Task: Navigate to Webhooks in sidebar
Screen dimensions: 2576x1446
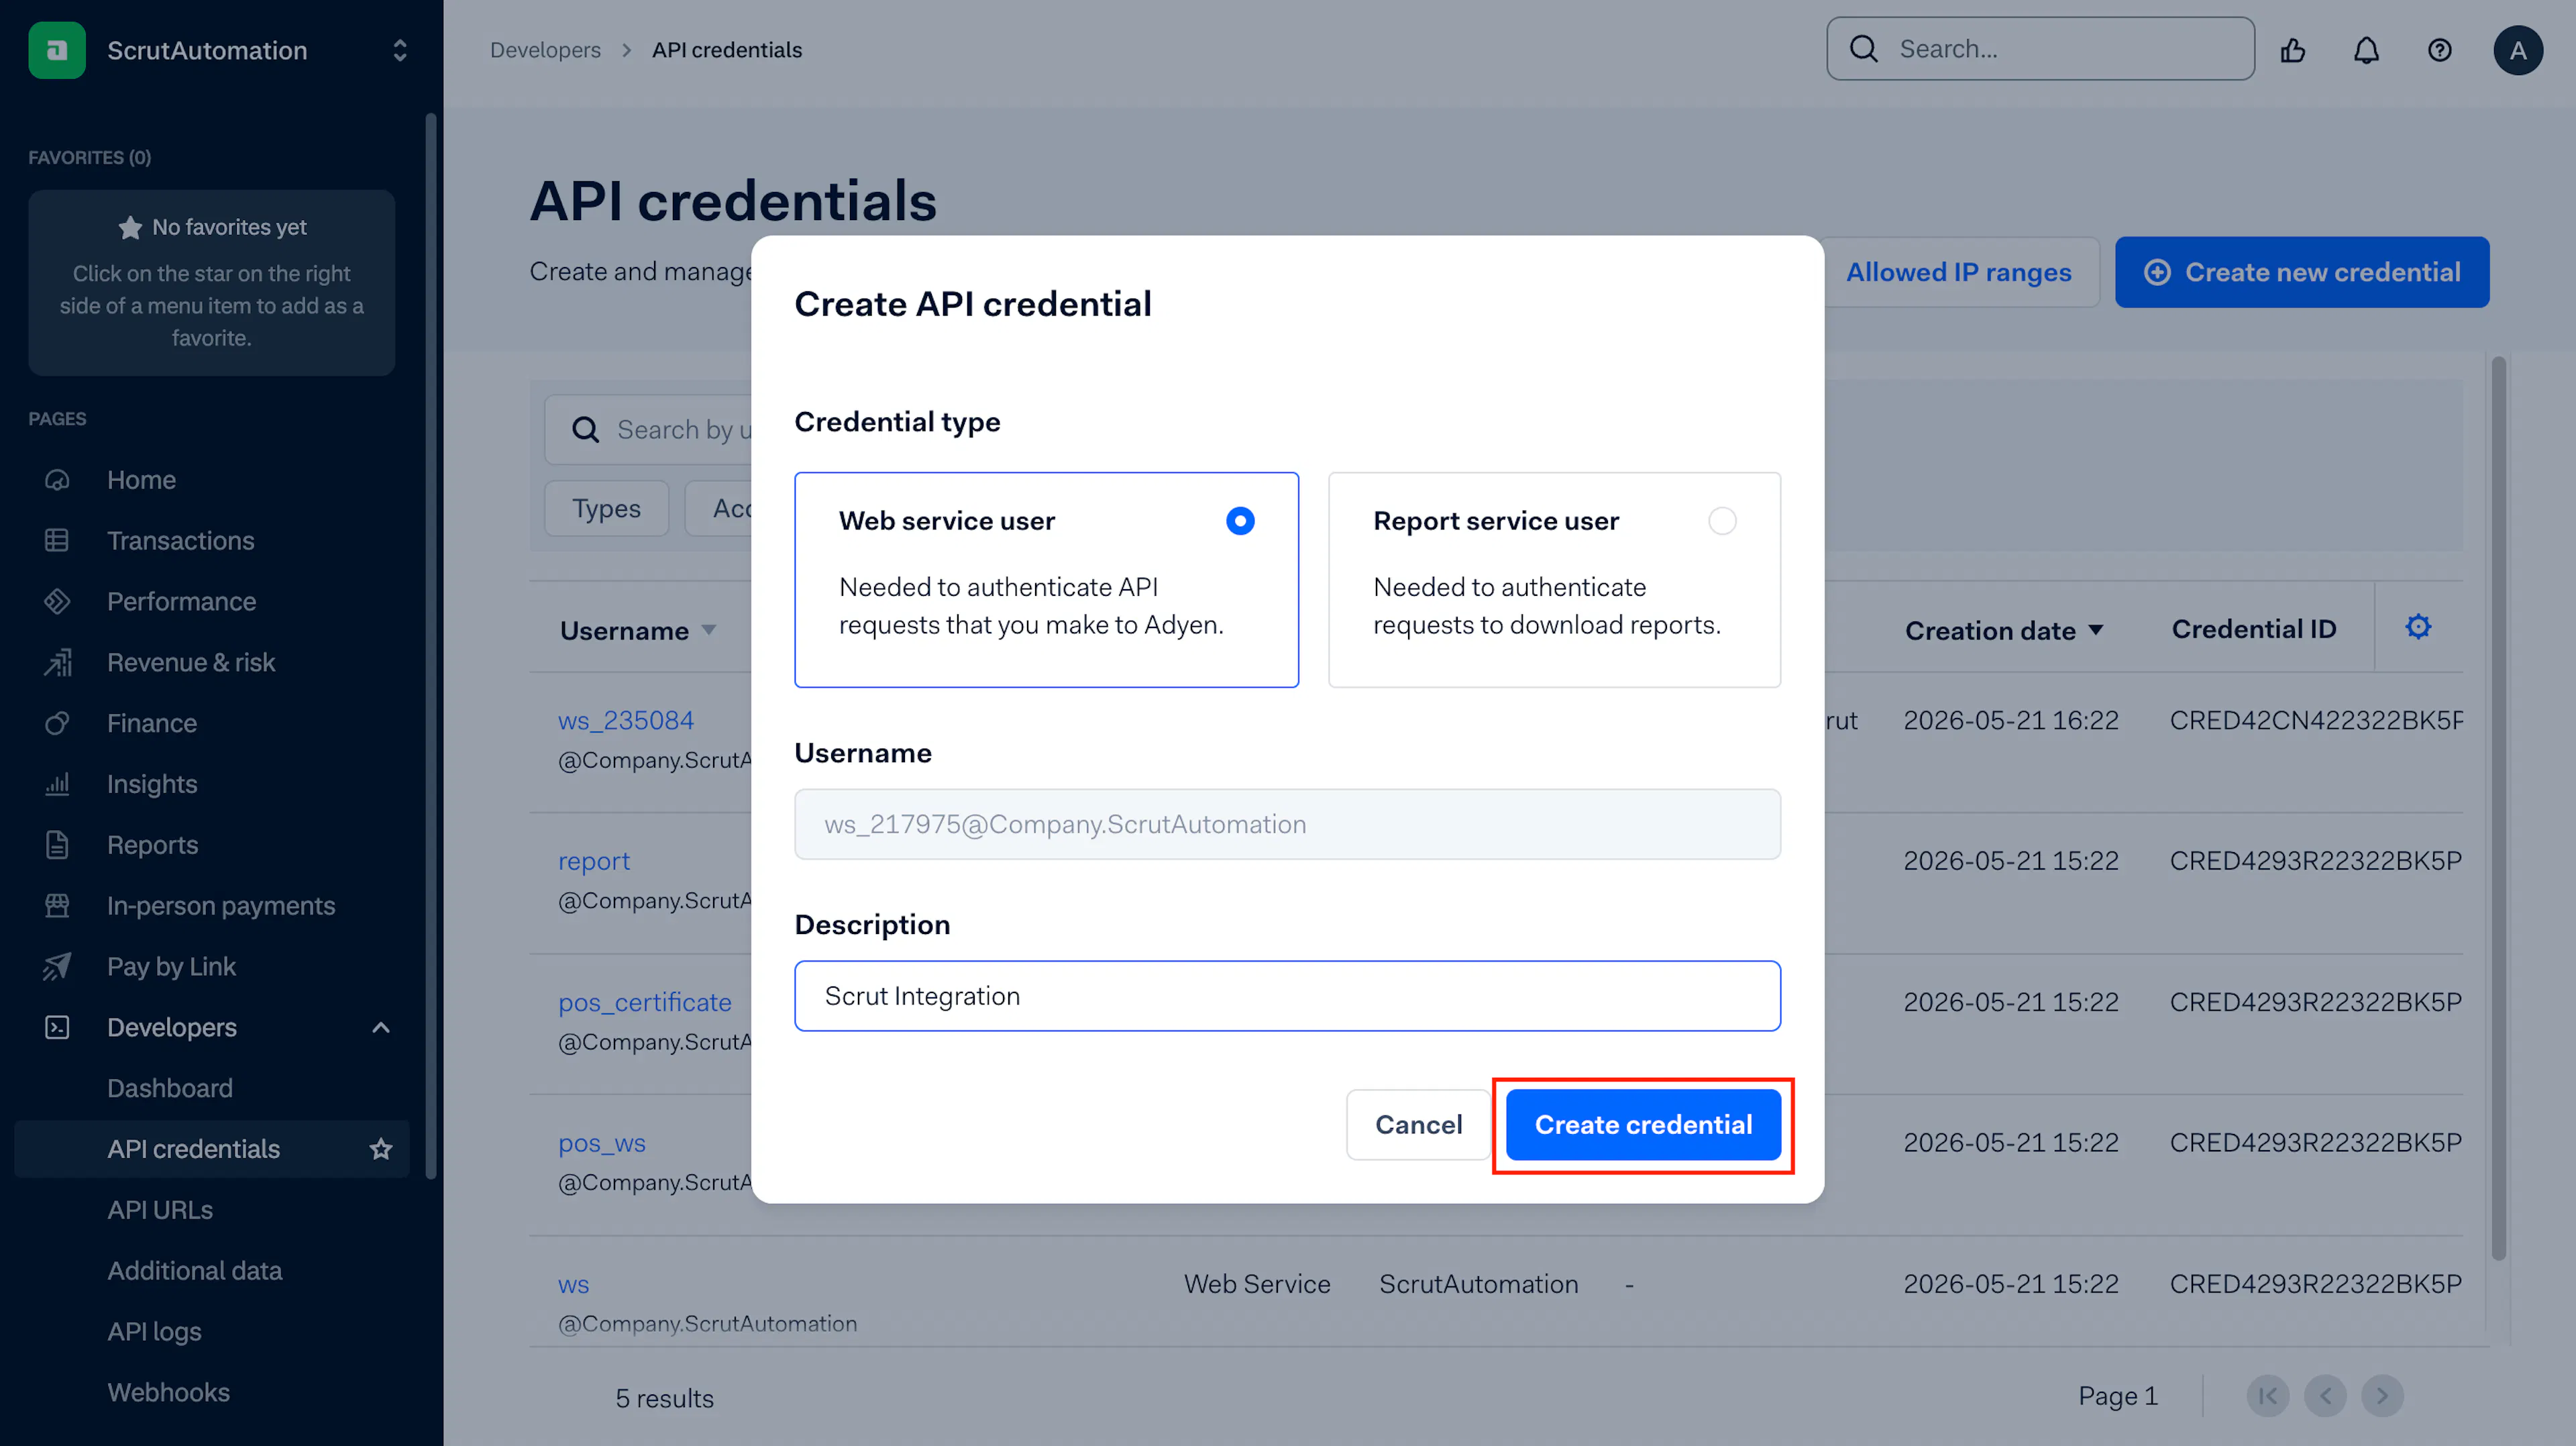Action: point(168,1392)
